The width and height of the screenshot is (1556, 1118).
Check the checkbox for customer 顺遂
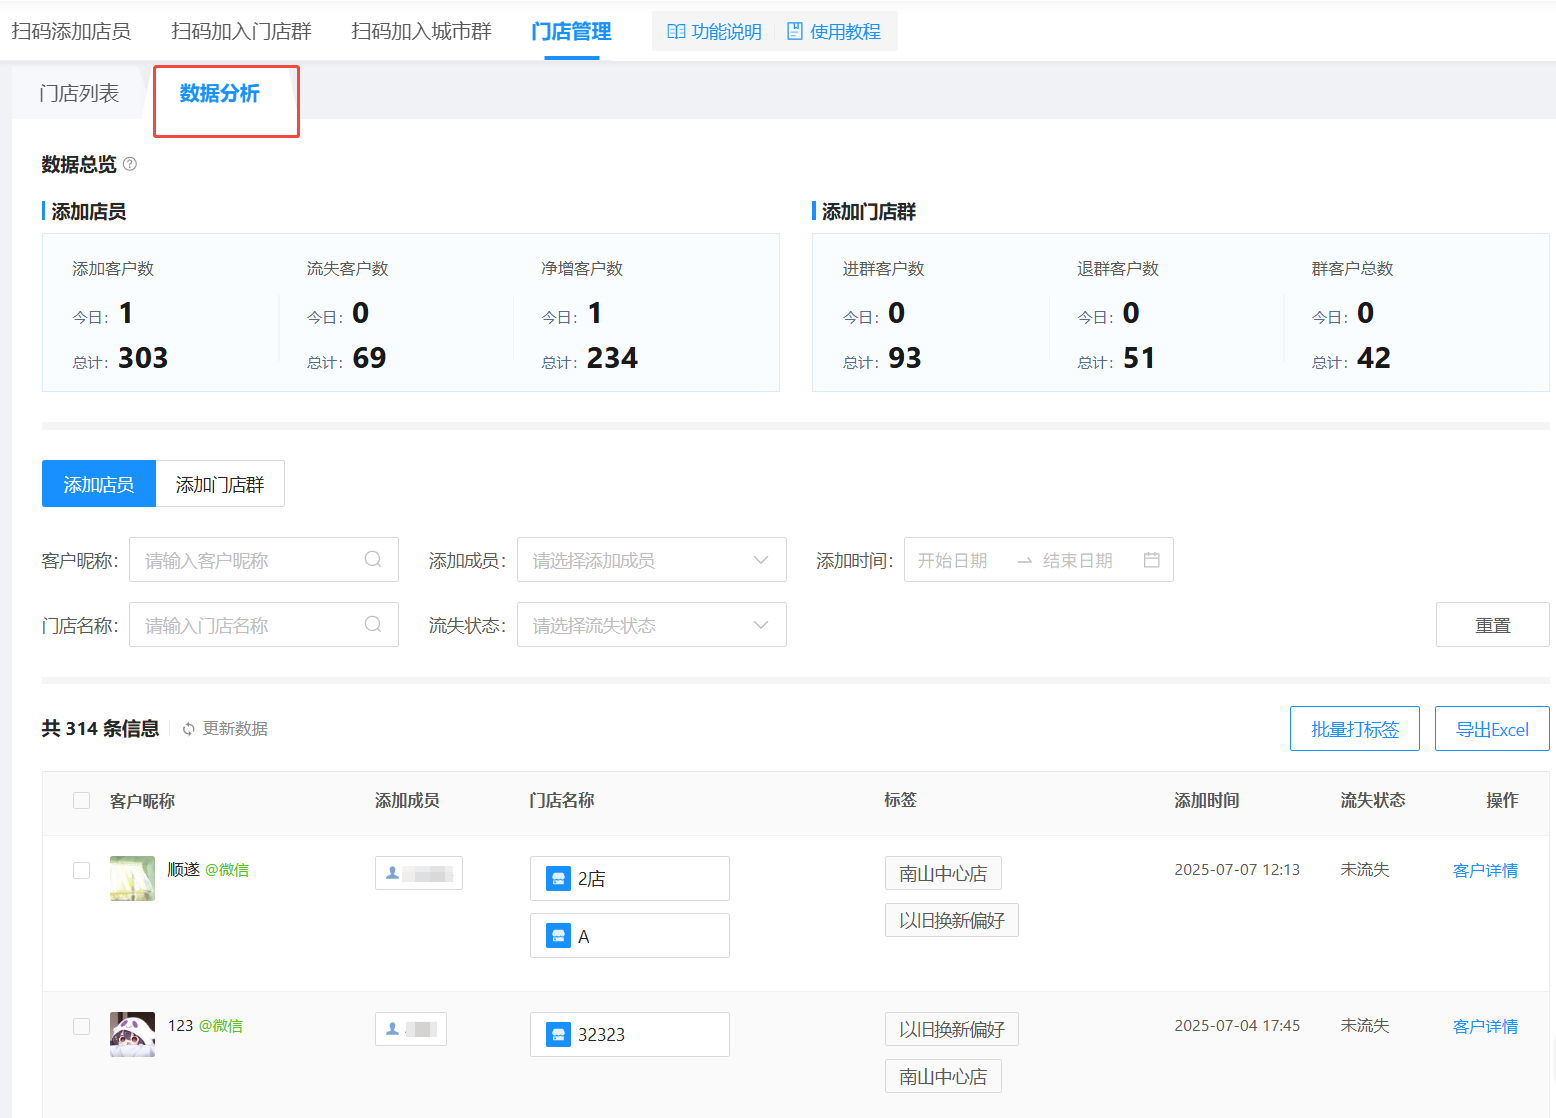coord(82,871)
